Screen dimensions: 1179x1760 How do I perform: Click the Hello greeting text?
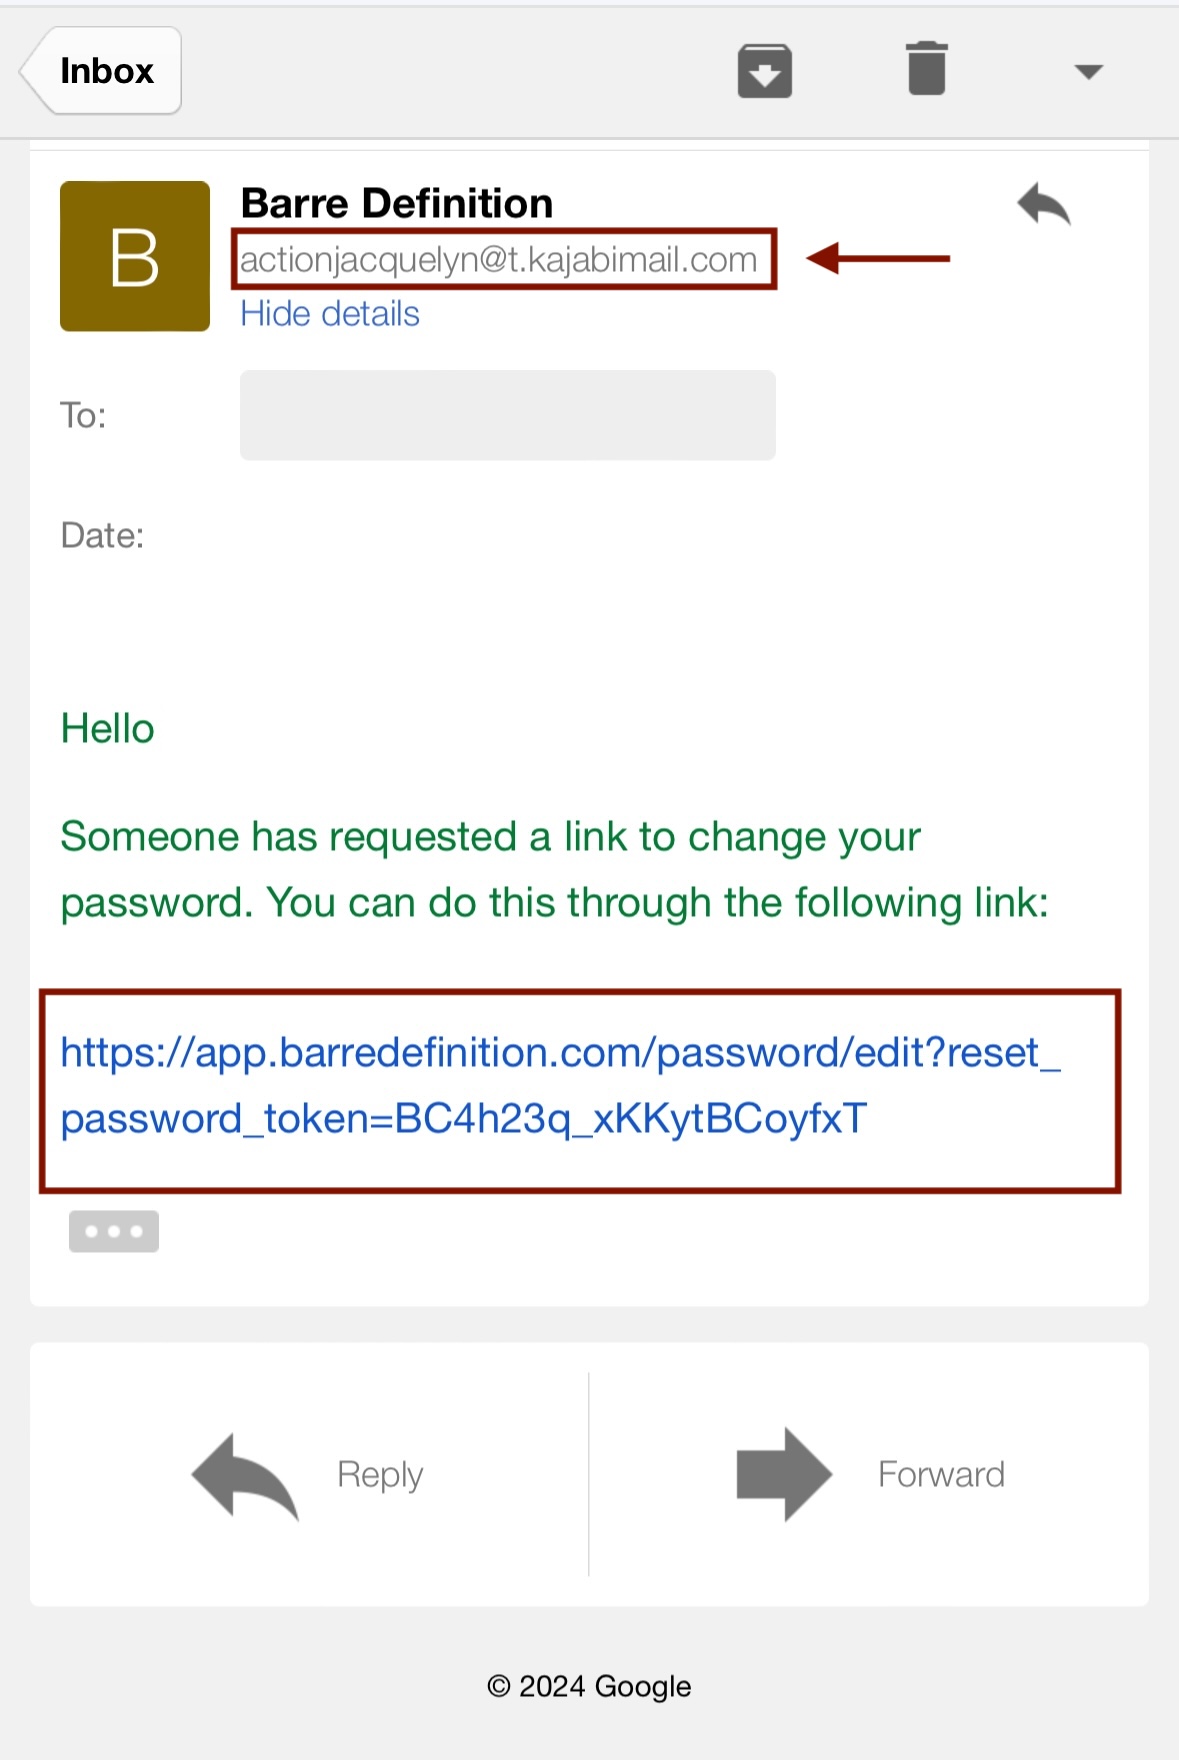[x=108, y=729]
